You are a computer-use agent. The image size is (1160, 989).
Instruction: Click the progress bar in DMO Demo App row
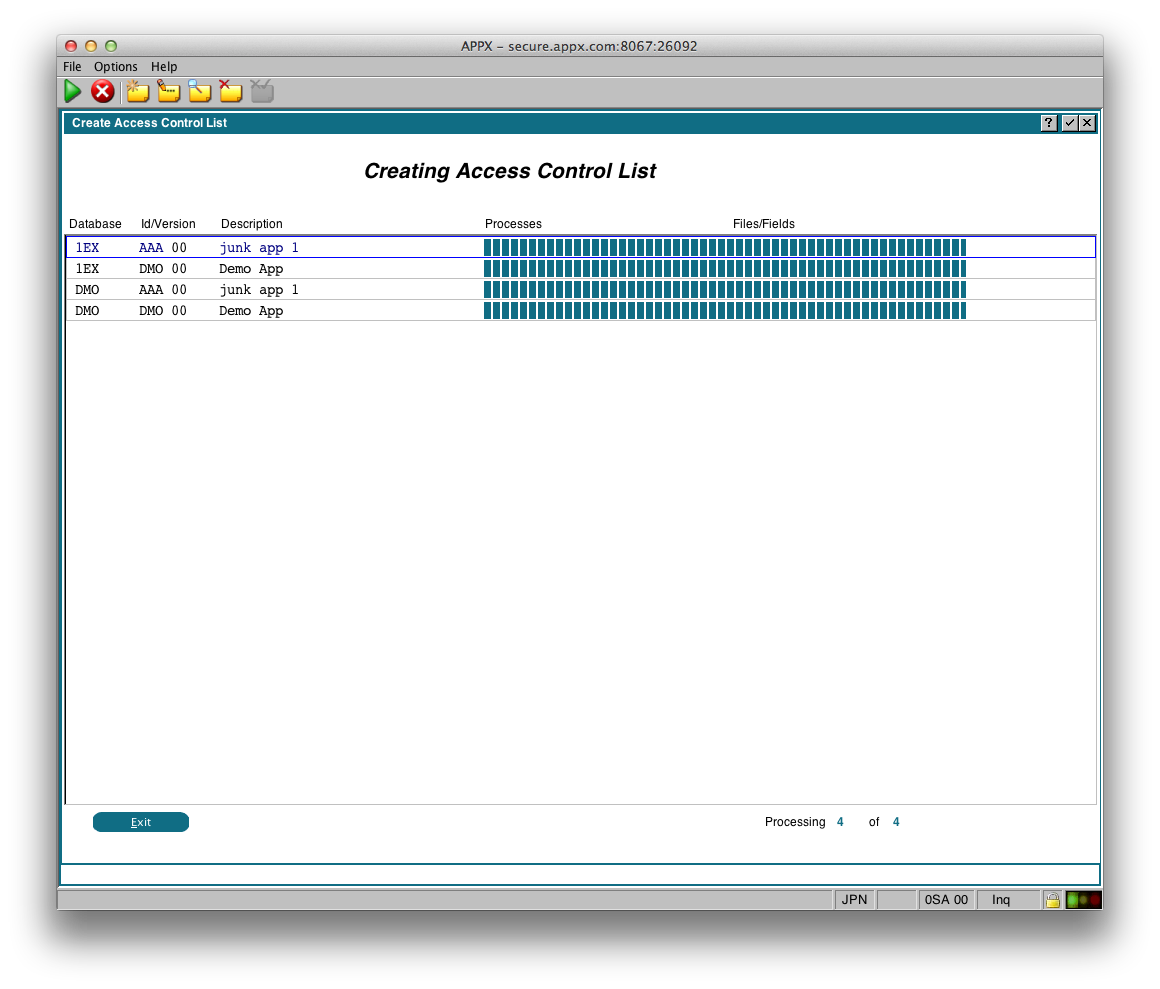725,311
